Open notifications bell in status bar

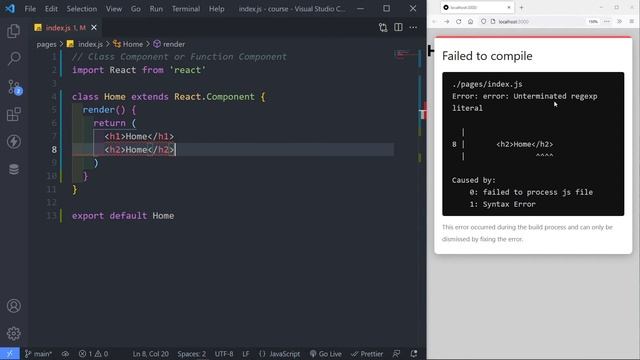414,354
